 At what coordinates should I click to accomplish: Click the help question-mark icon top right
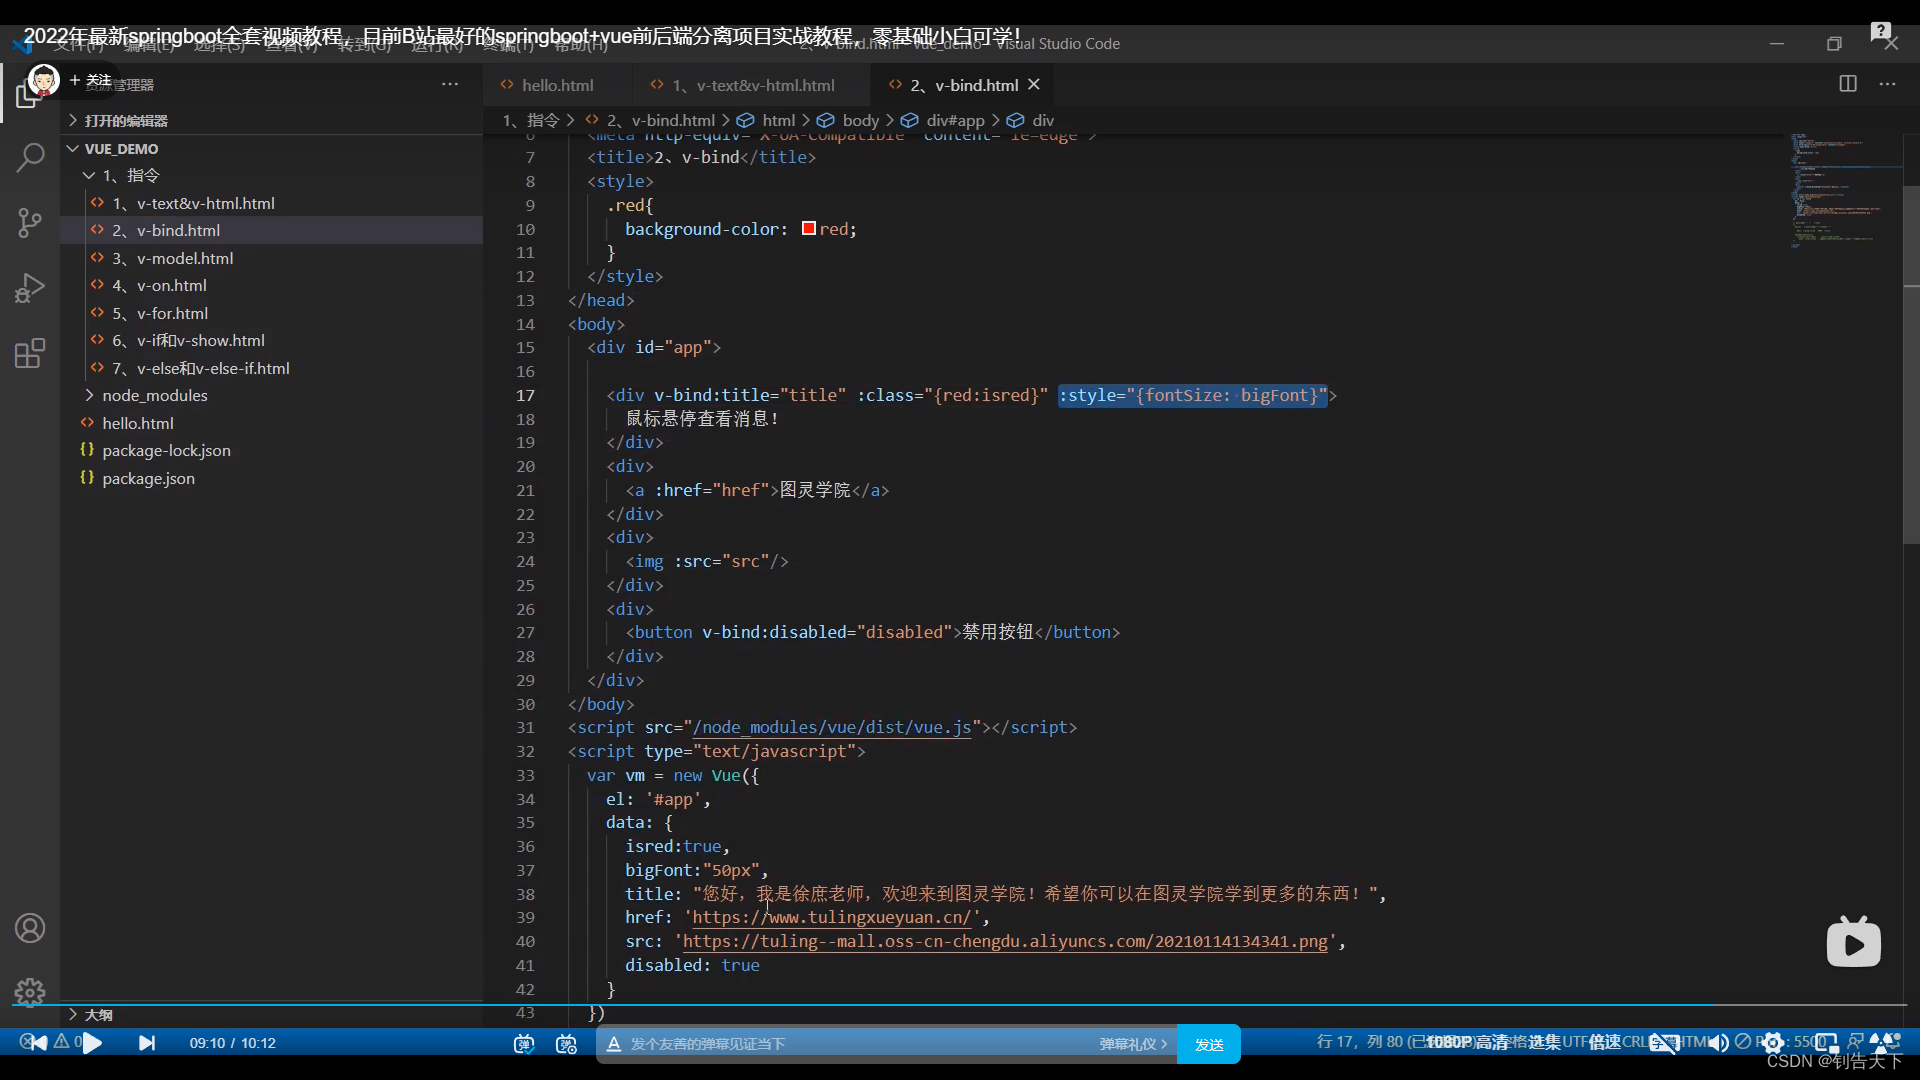[x=1881, y=32]
